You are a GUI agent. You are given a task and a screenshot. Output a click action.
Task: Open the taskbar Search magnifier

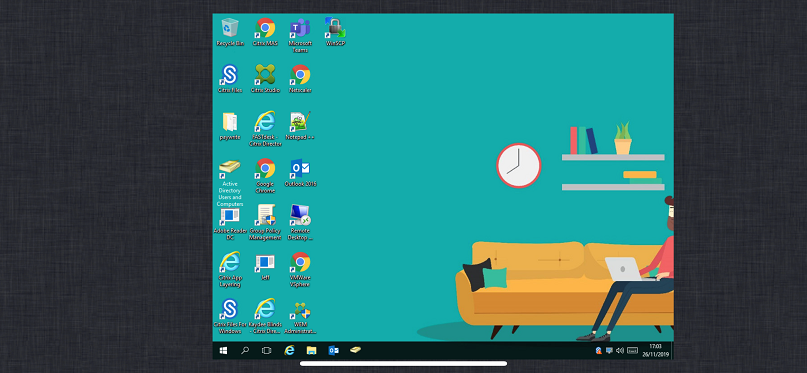click(245, 350)
